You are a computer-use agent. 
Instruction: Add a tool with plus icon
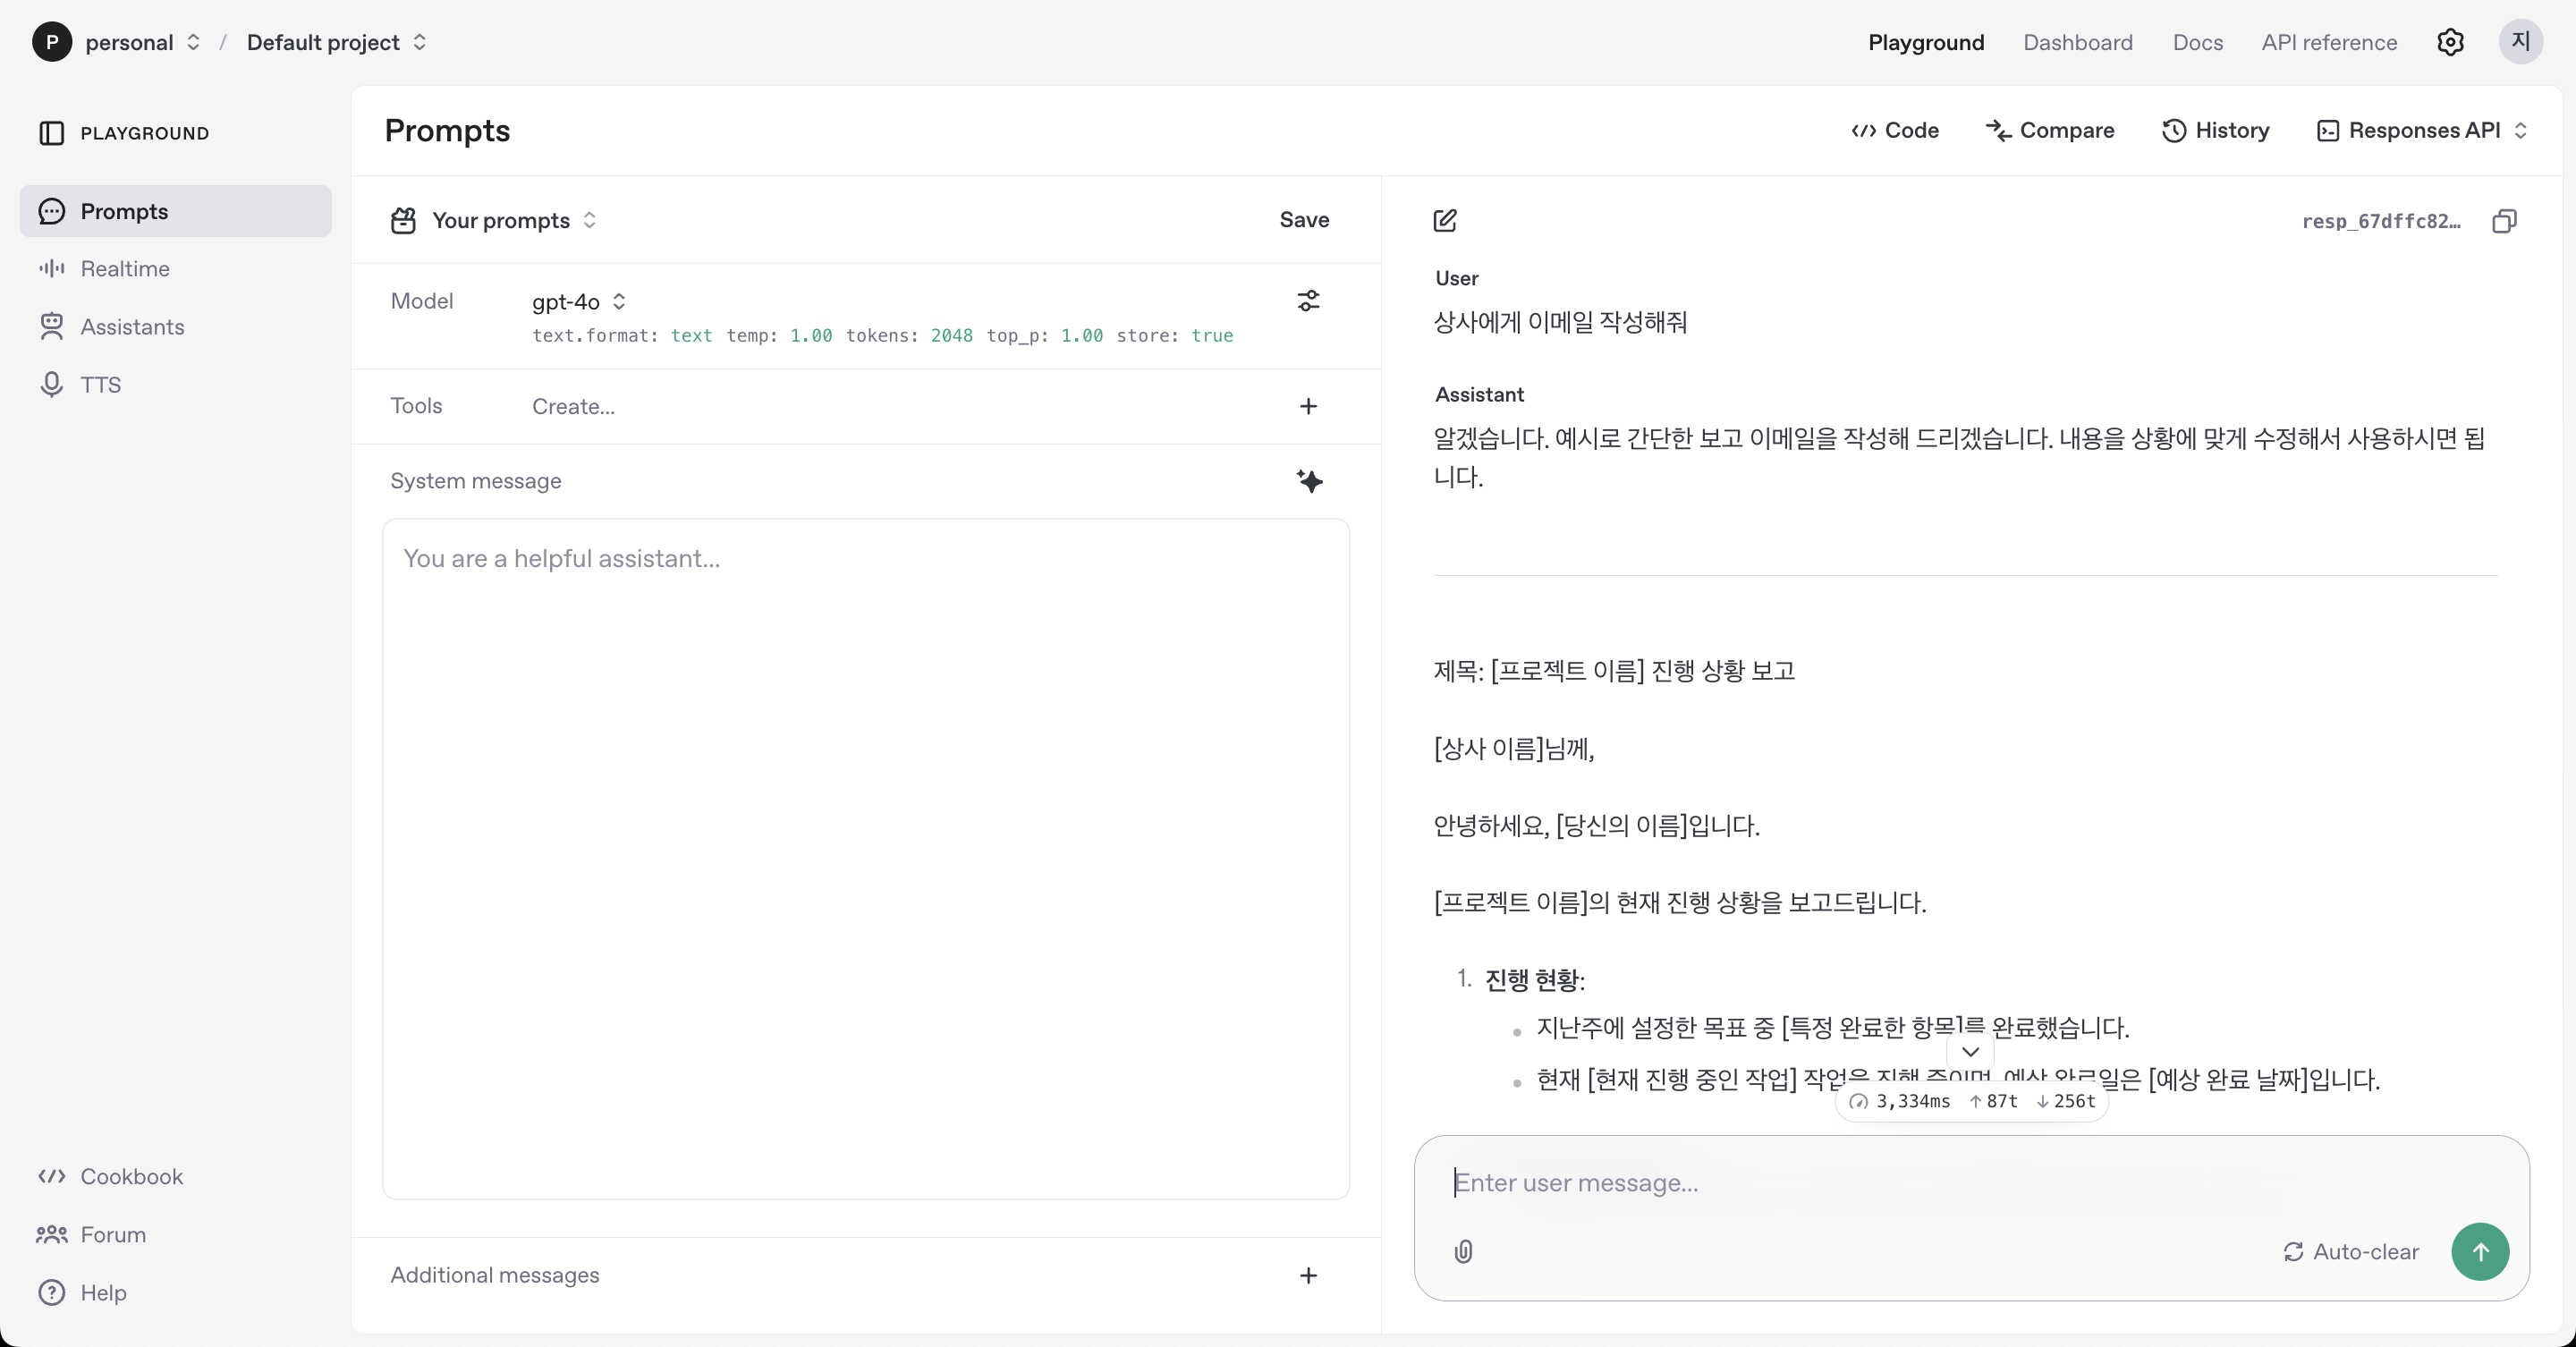[1308, 406]
